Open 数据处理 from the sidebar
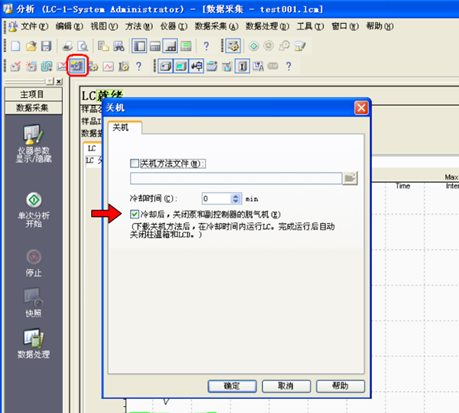The width and height of the screenshot is (459, 413). [x=34, y=343]
